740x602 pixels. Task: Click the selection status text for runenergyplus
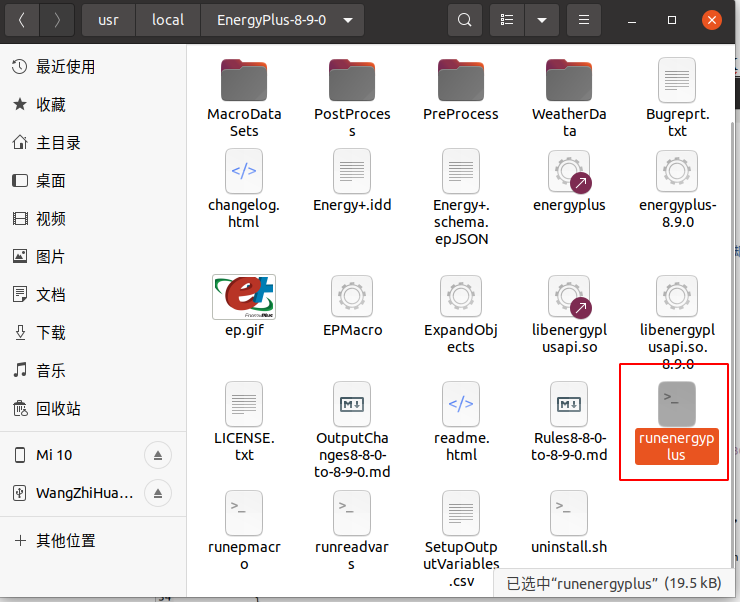click(614, 584)
